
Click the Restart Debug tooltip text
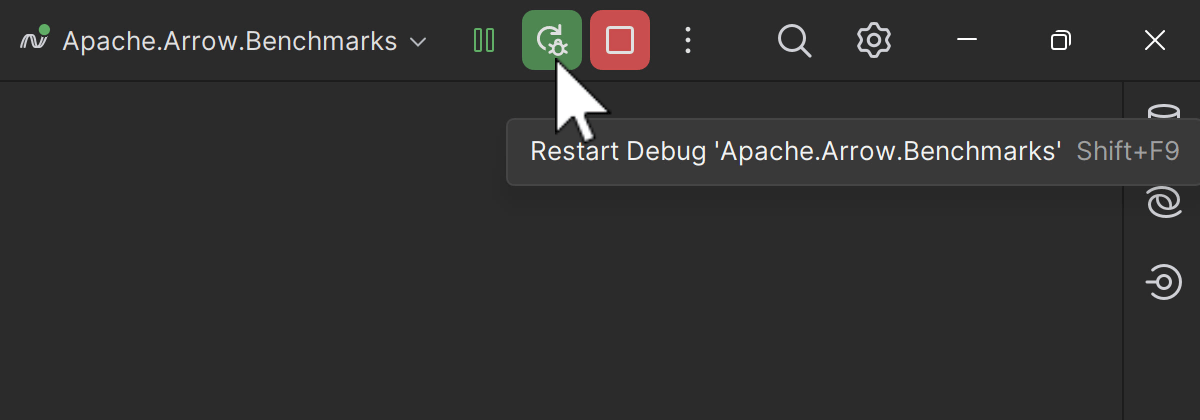[x=795, y=152]
